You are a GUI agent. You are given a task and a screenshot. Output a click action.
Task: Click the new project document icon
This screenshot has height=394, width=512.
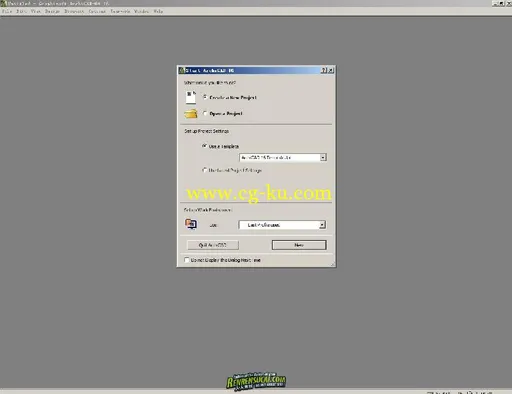point(191,98)
